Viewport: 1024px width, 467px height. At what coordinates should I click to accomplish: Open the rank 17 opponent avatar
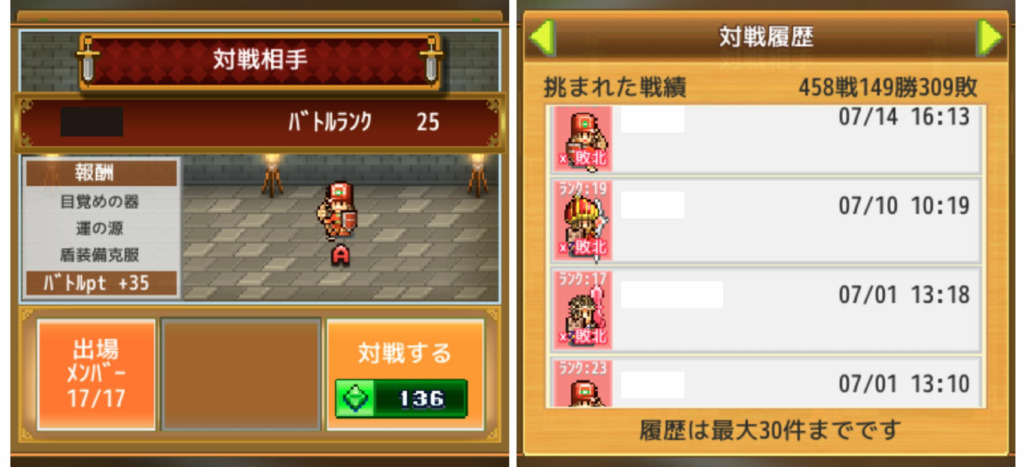click(x=583, y=309)
